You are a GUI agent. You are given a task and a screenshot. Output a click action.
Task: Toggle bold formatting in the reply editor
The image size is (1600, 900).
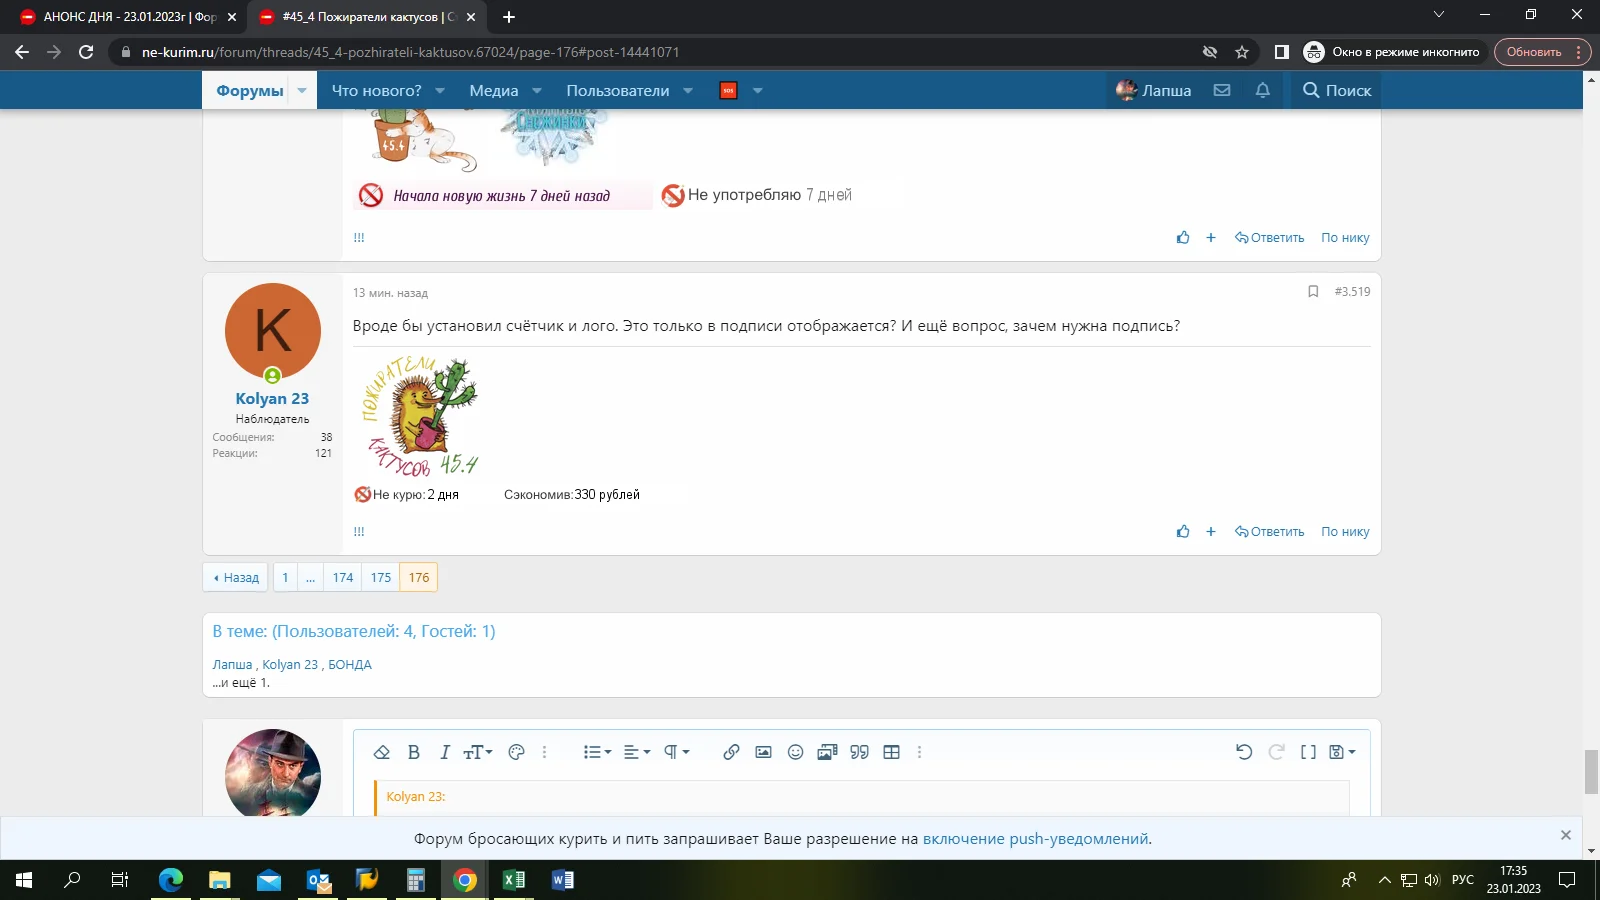[414, 752]
